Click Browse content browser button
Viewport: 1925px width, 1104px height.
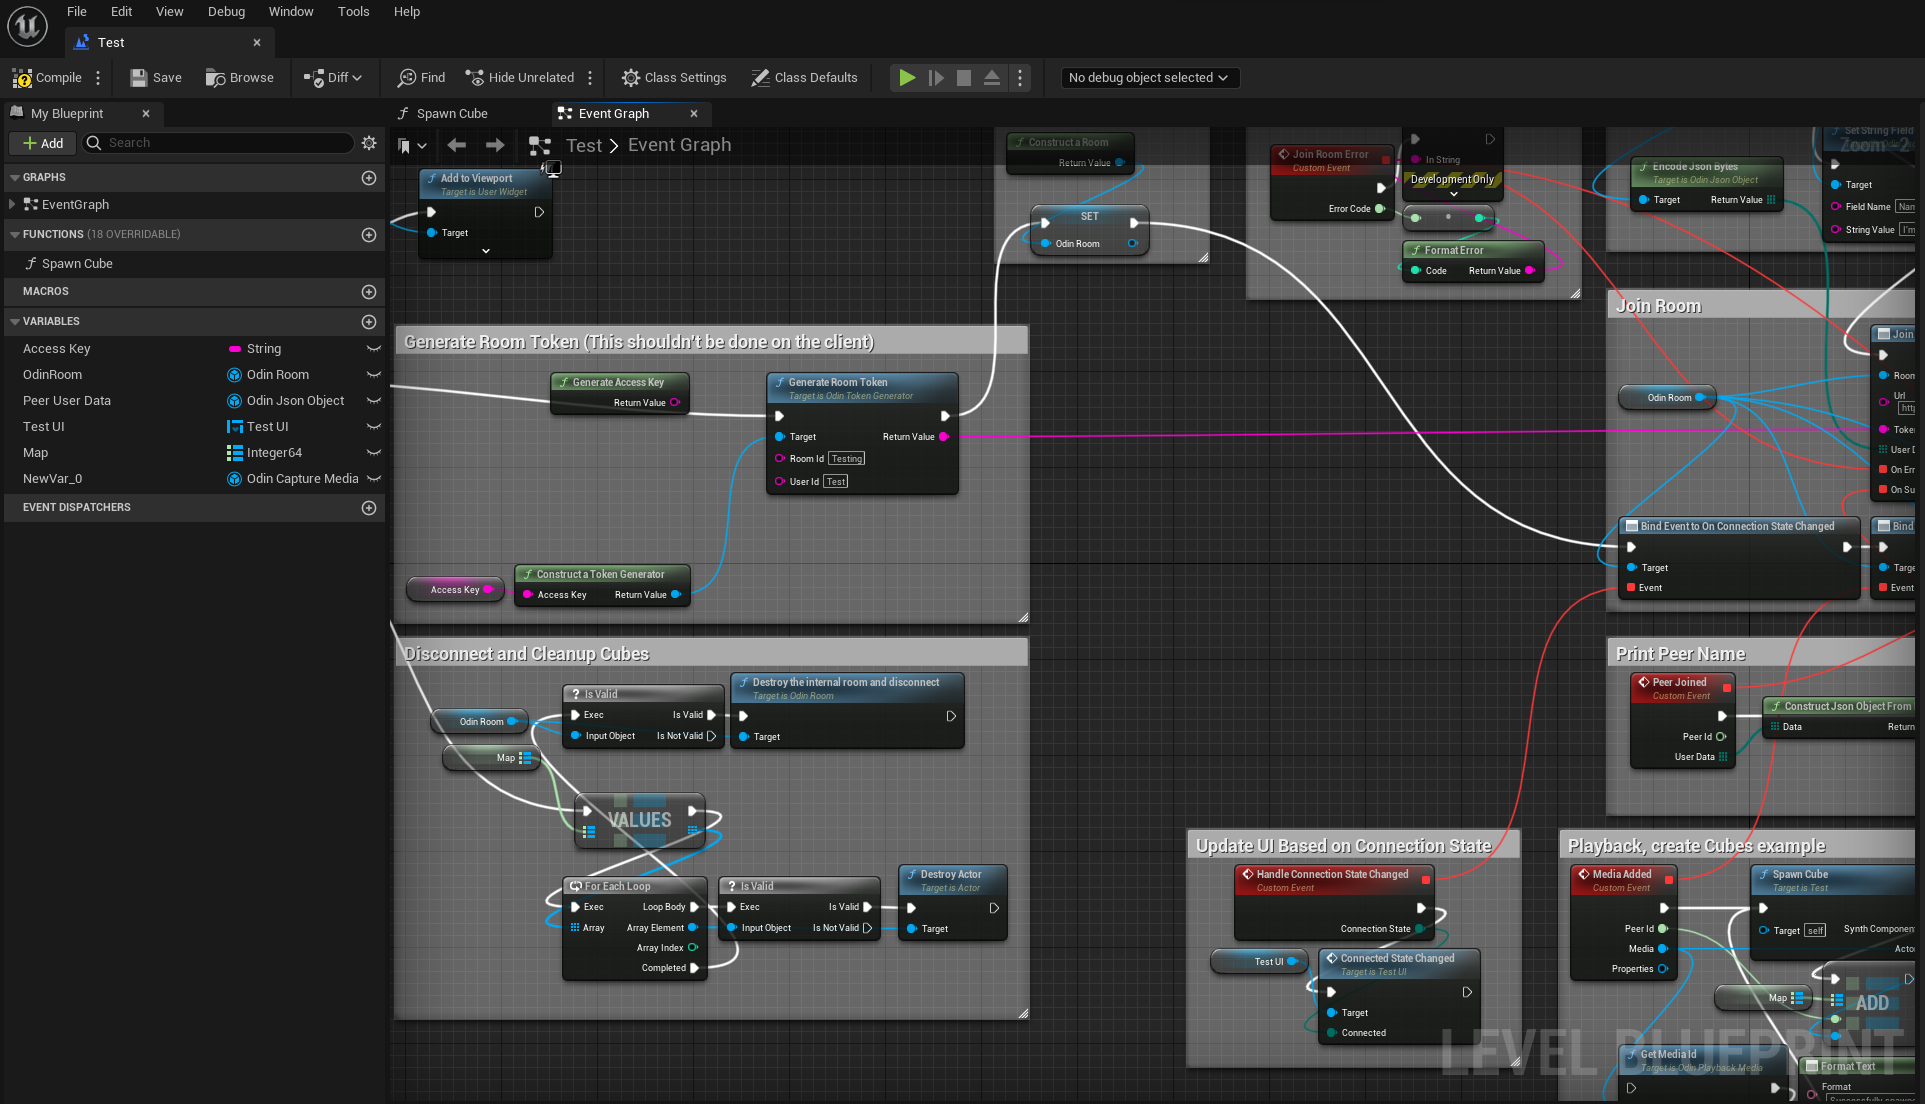241,77
